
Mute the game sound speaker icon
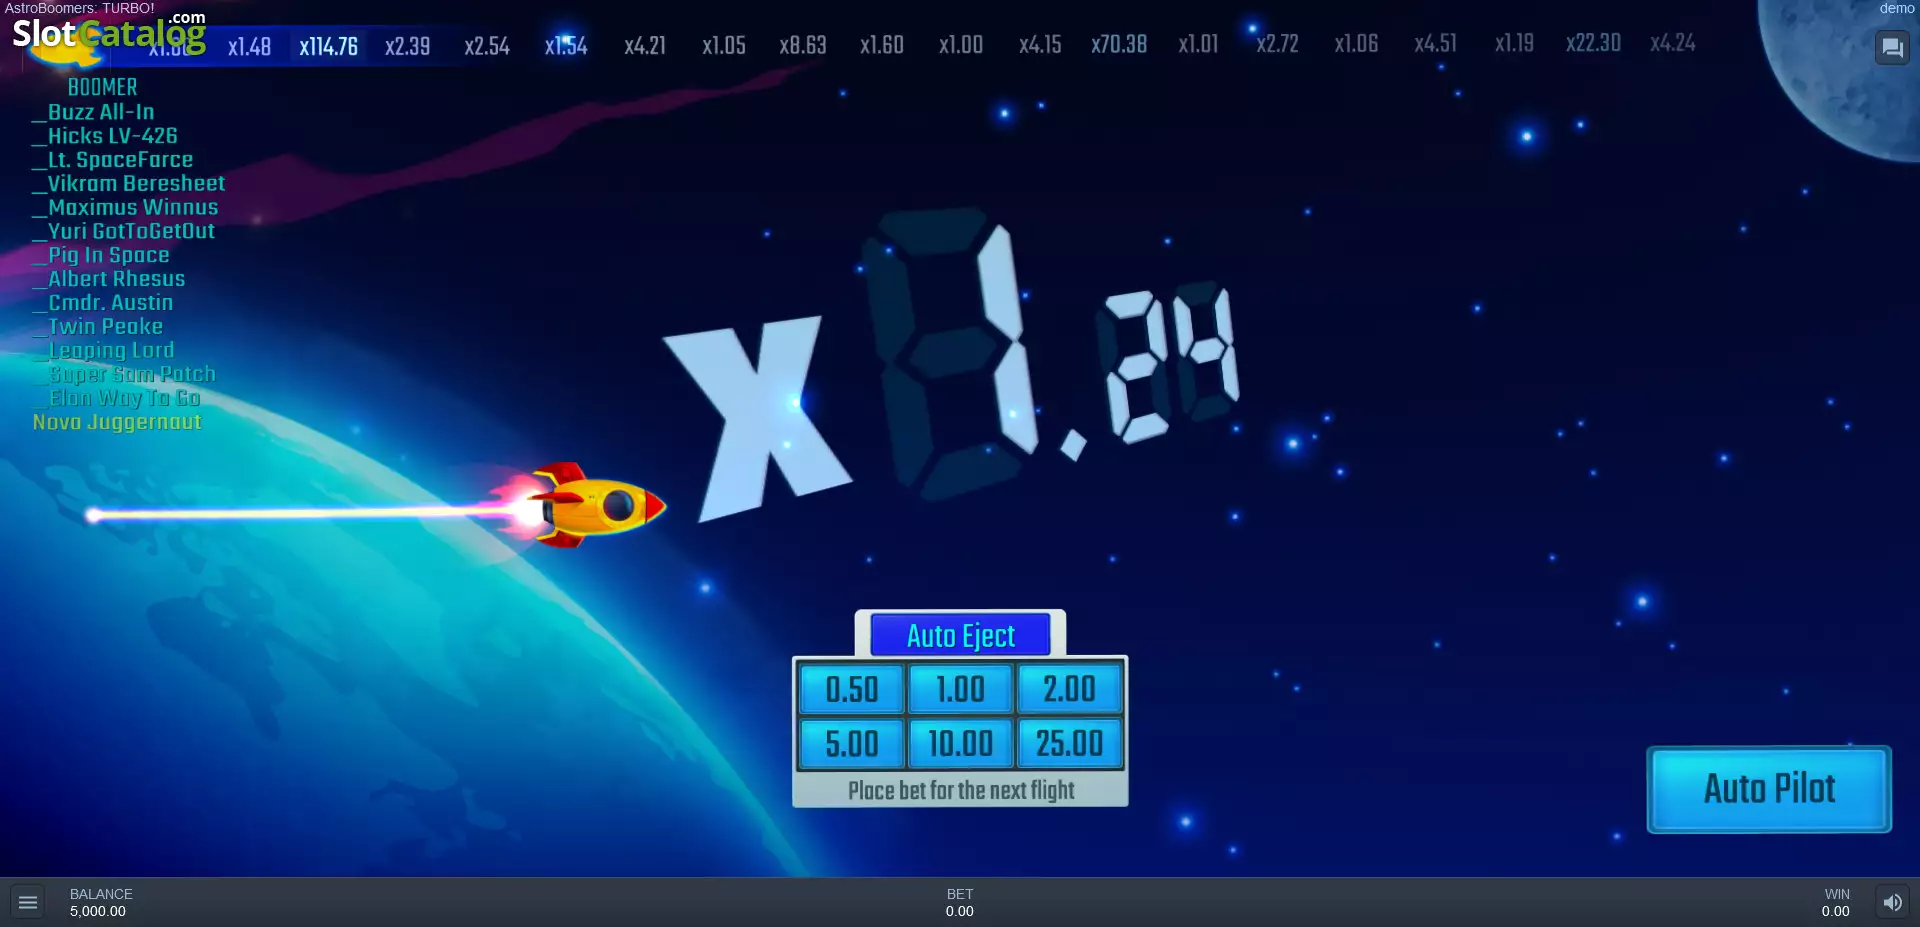click(x=1892, y=903)
